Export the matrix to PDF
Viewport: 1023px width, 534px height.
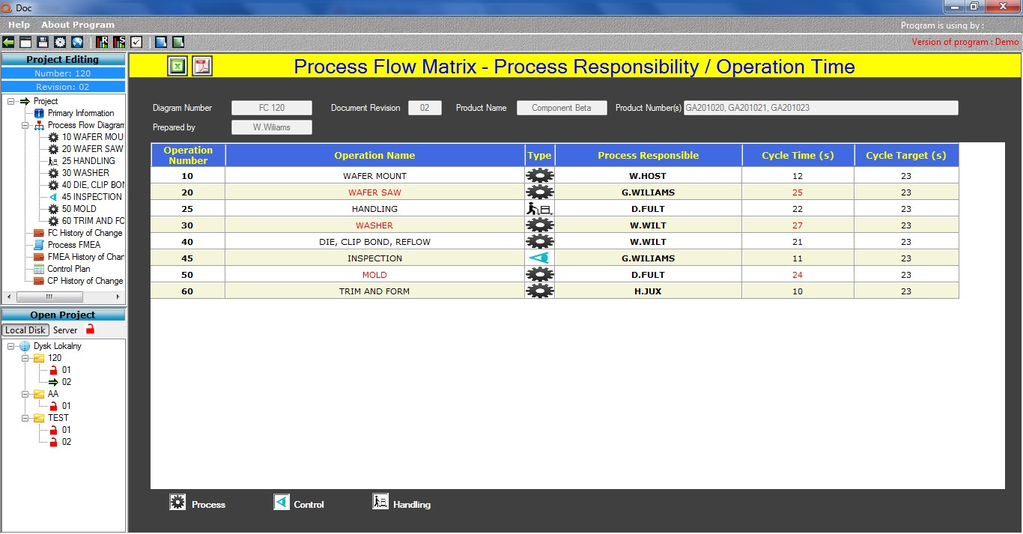tap(202, 66)
